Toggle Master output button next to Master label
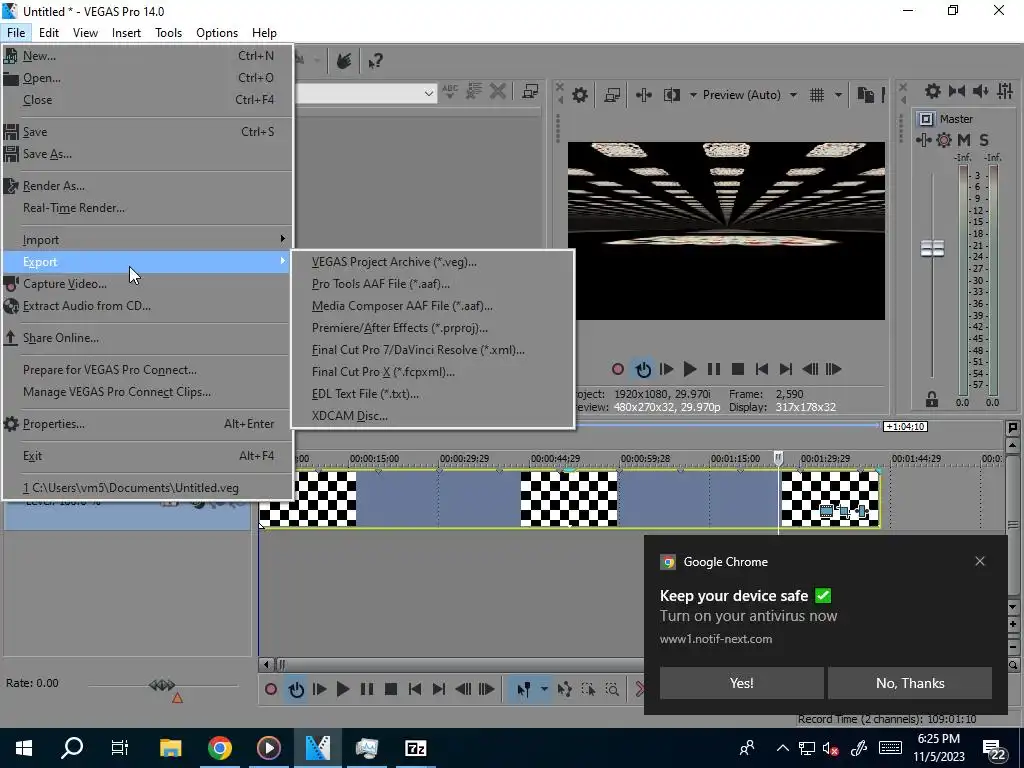Viewport: 1024px width, 768px height. [x=925, y=119]
